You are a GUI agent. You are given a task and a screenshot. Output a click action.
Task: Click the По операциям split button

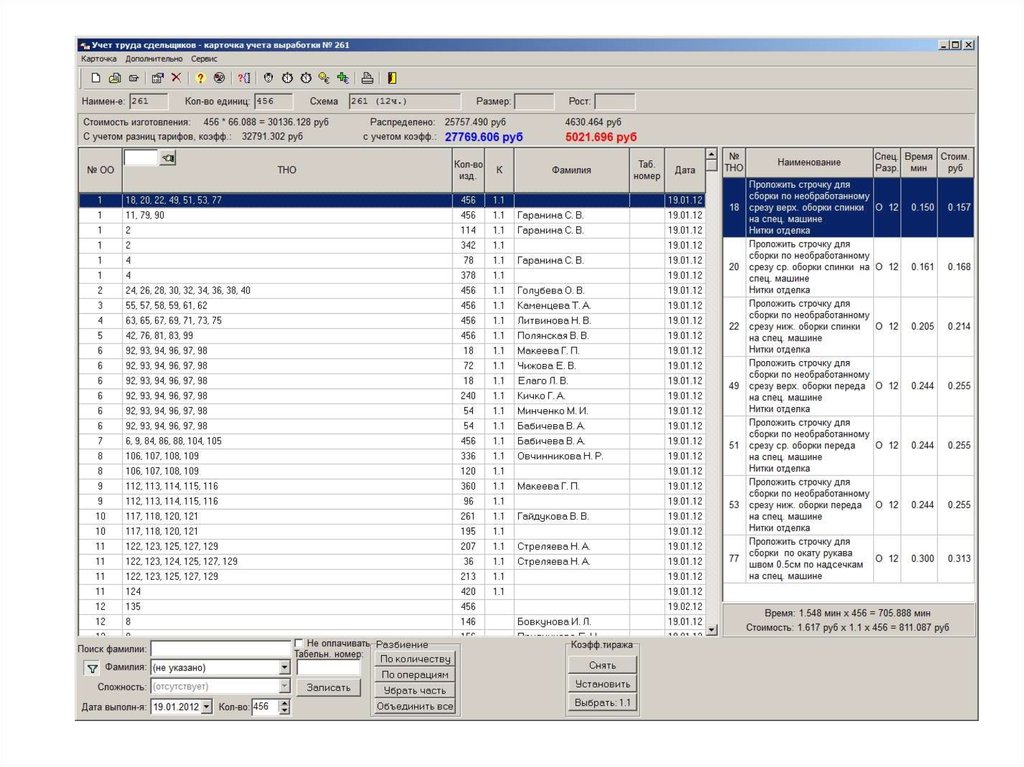click(415, 674)
